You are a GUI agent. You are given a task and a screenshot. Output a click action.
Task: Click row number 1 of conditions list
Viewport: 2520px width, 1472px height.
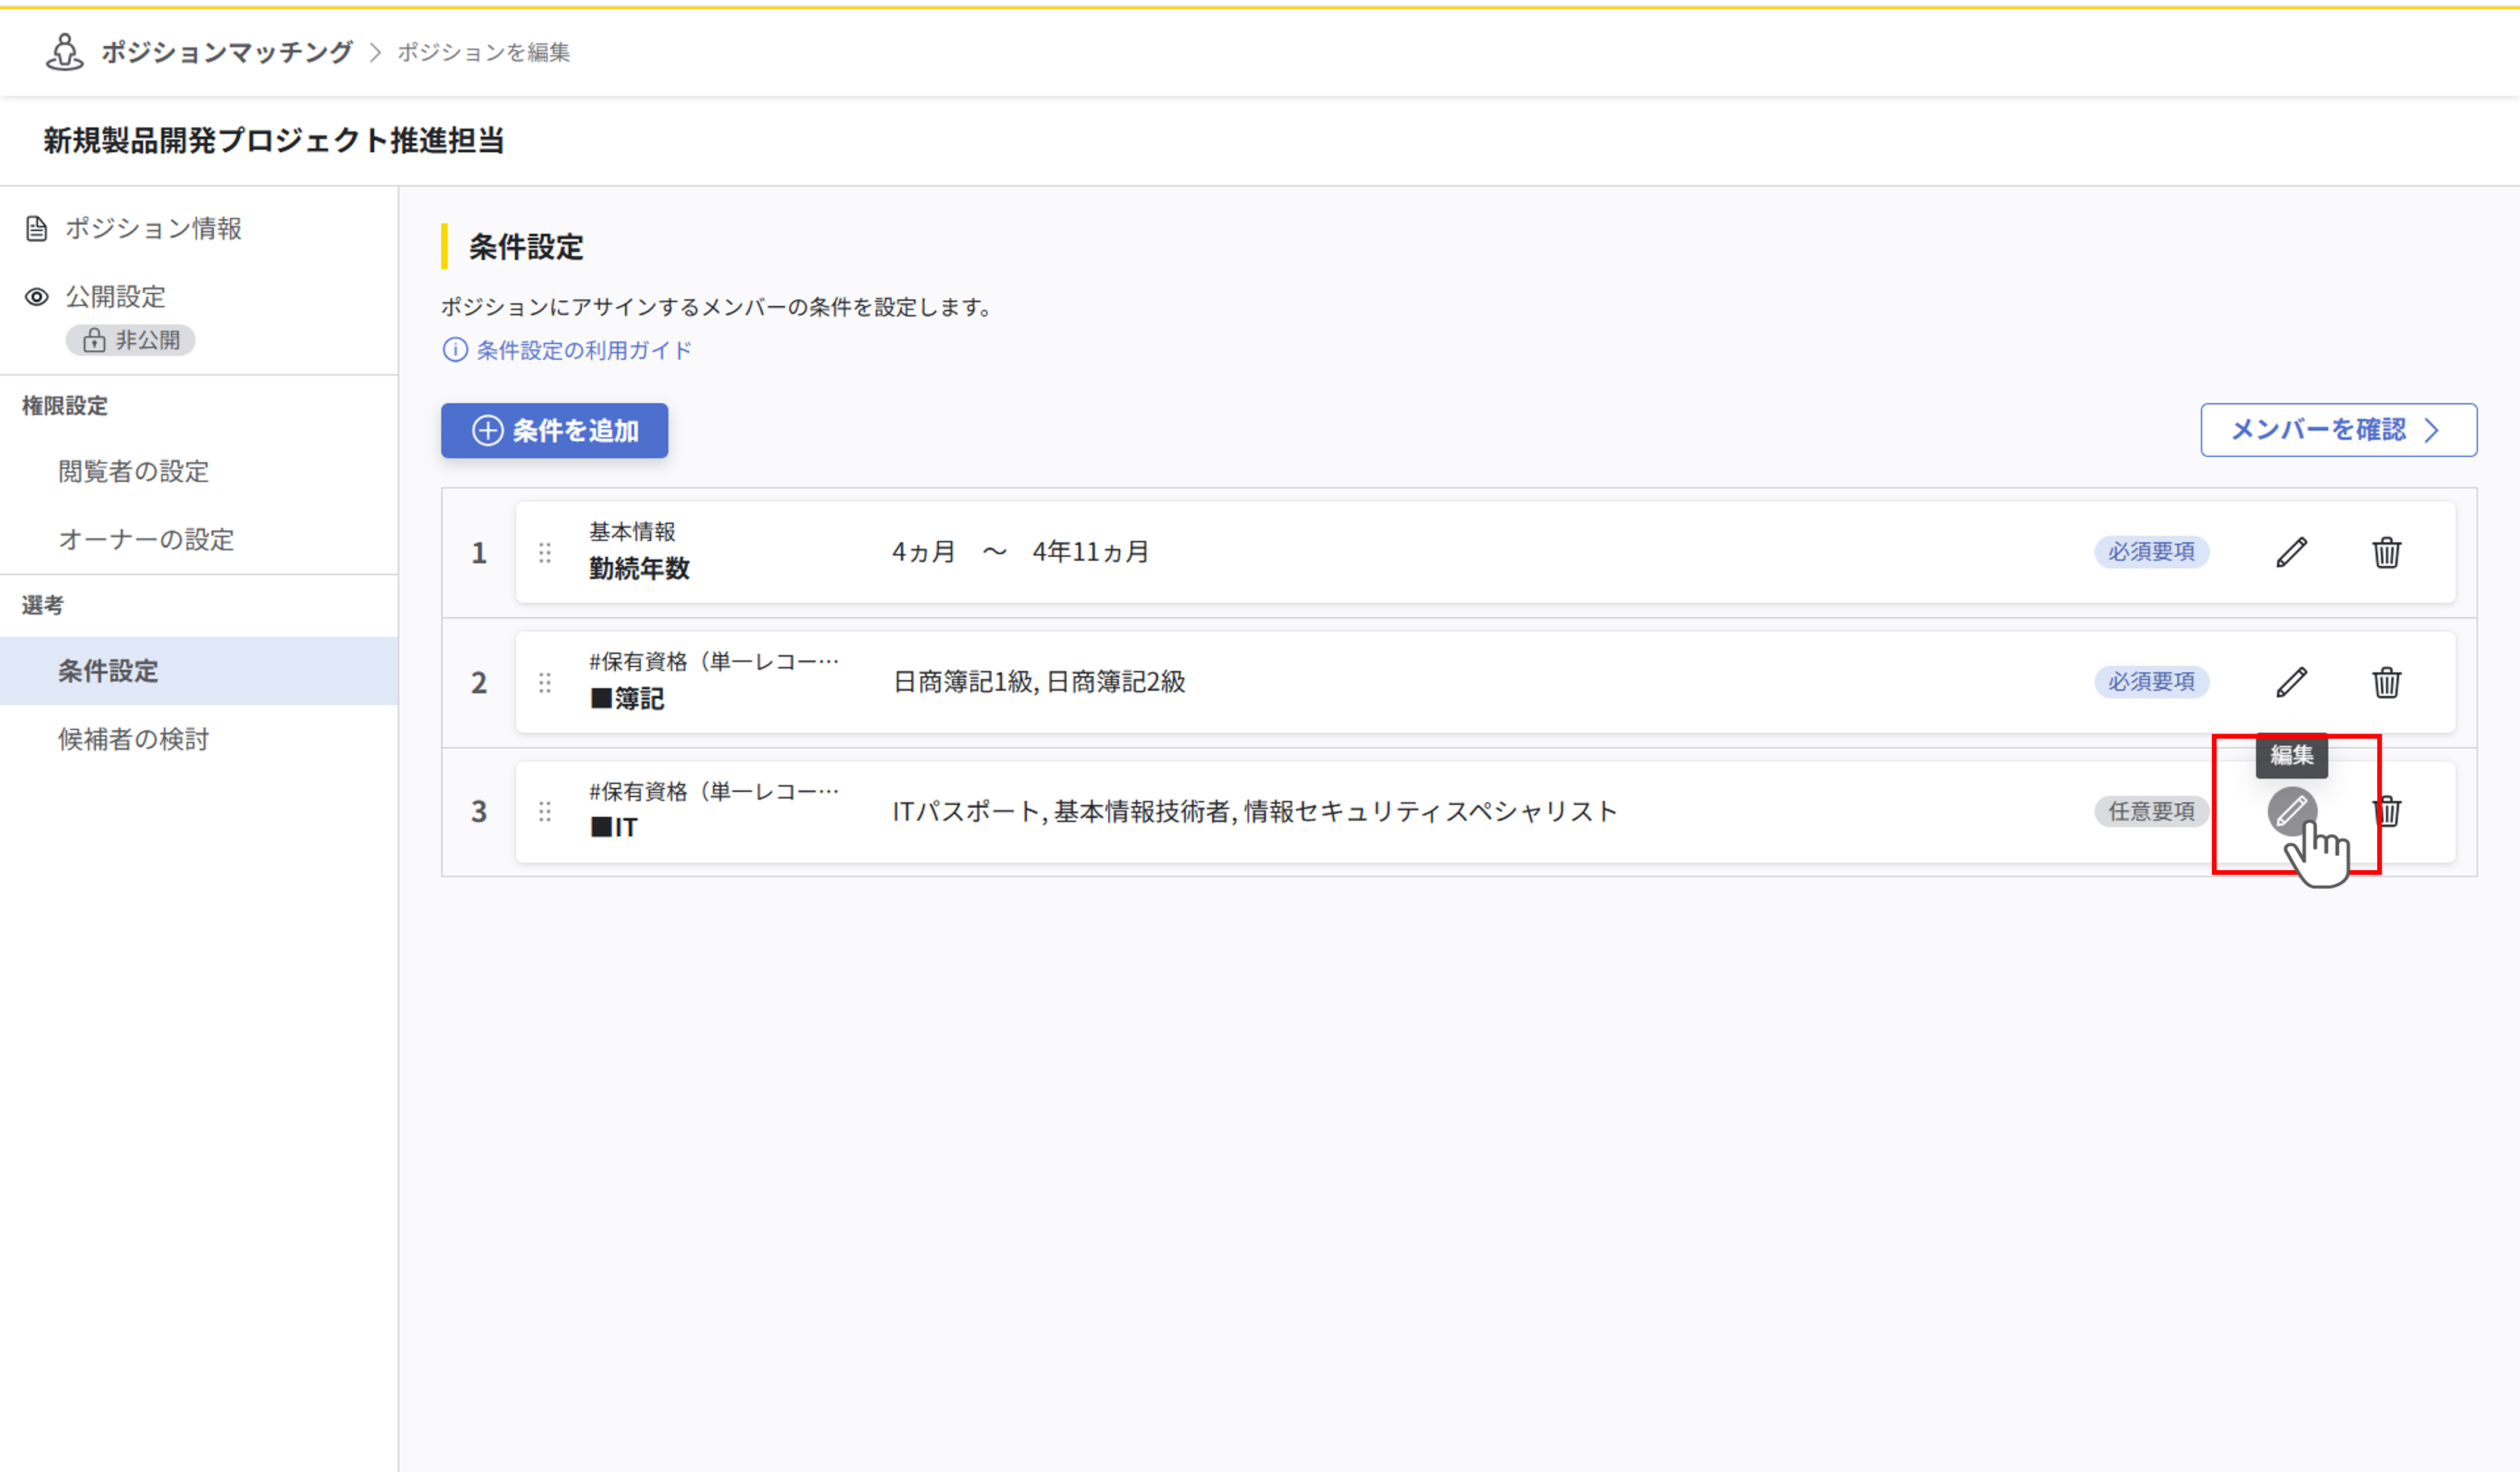pos(479,553)
